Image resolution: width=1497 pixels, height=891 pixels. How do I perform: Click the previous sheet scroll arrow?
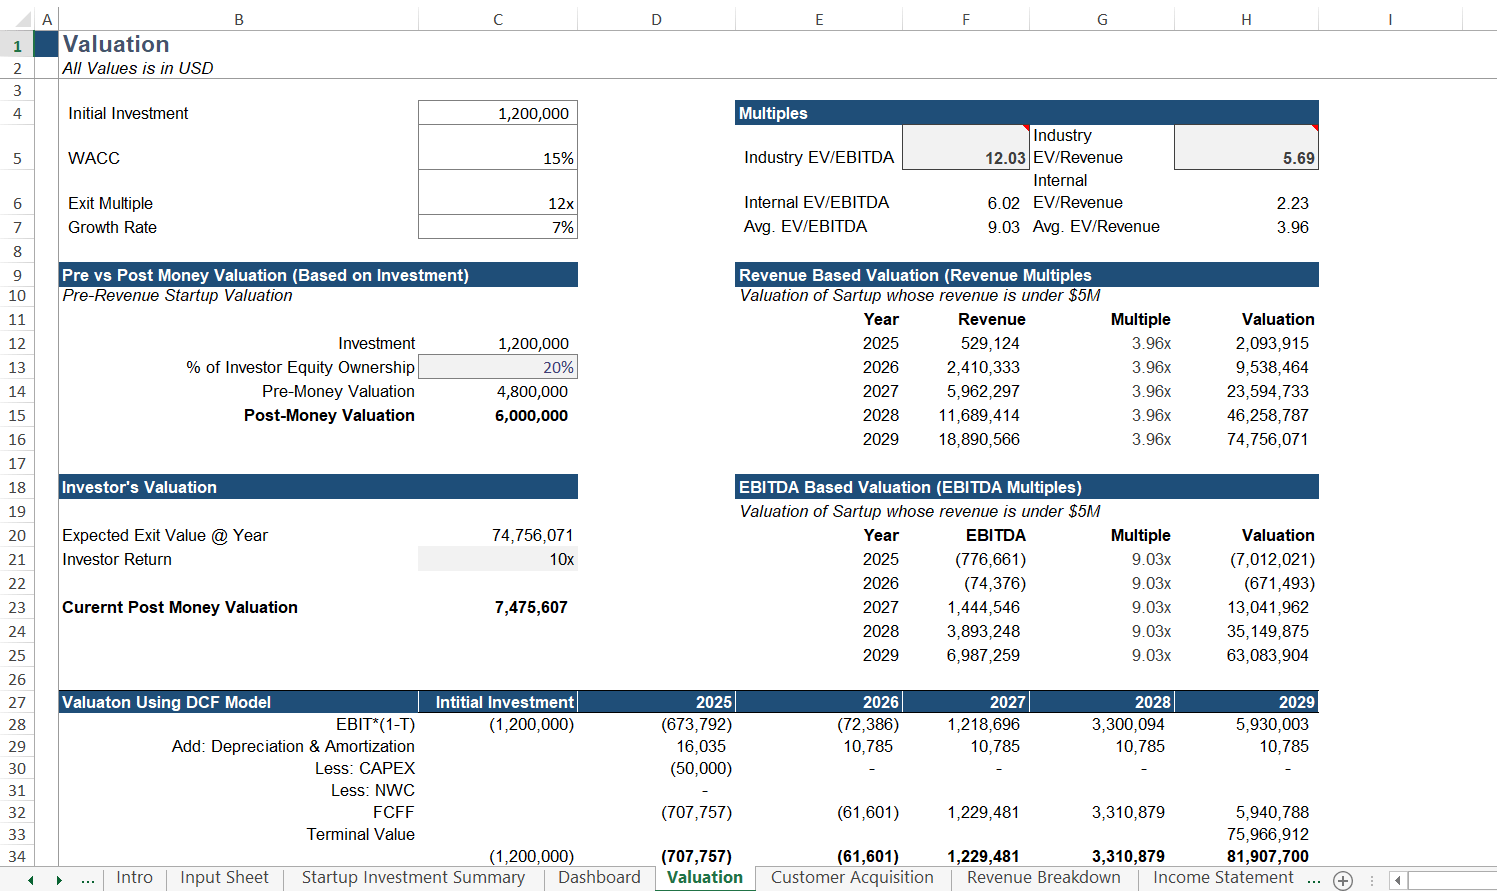[x=31, y=880]
